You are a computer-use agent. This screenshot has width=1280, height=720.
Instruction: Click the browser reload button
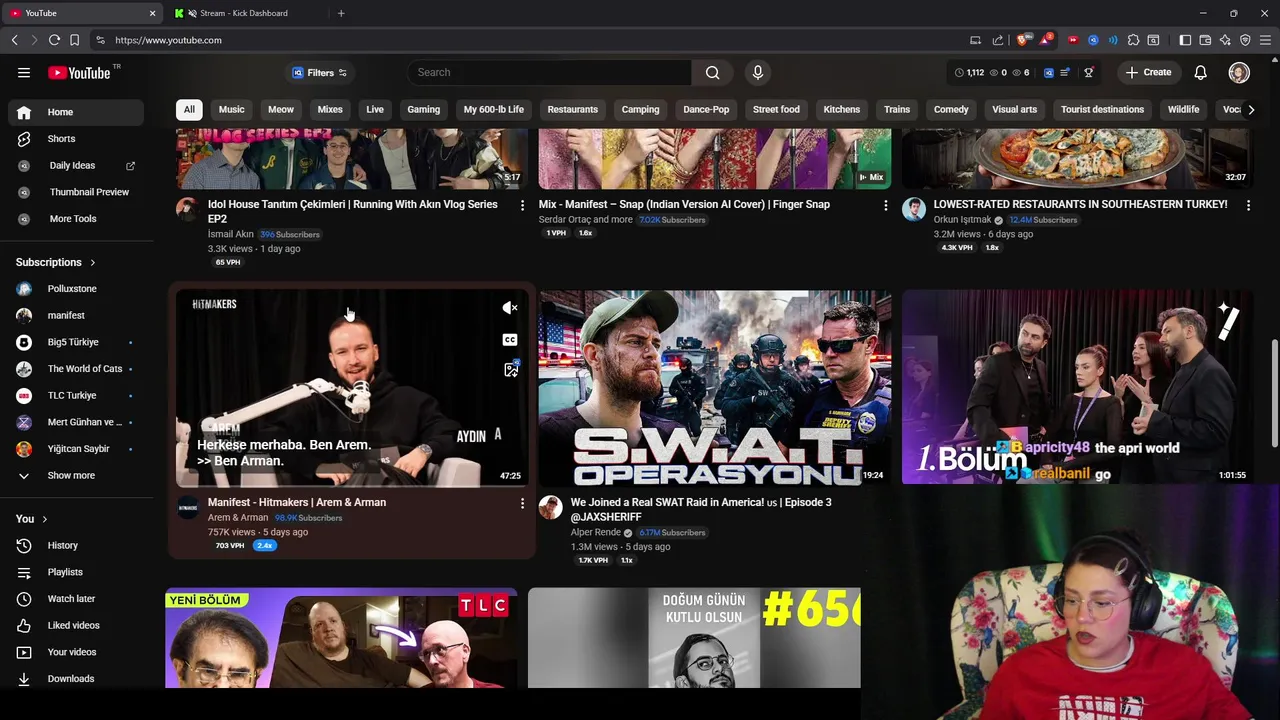pos(54,40)
